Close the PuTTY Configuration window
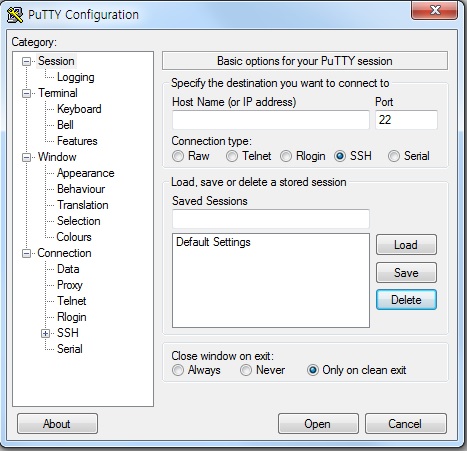This screenshot has height=453, width=467. pos(434,10)
